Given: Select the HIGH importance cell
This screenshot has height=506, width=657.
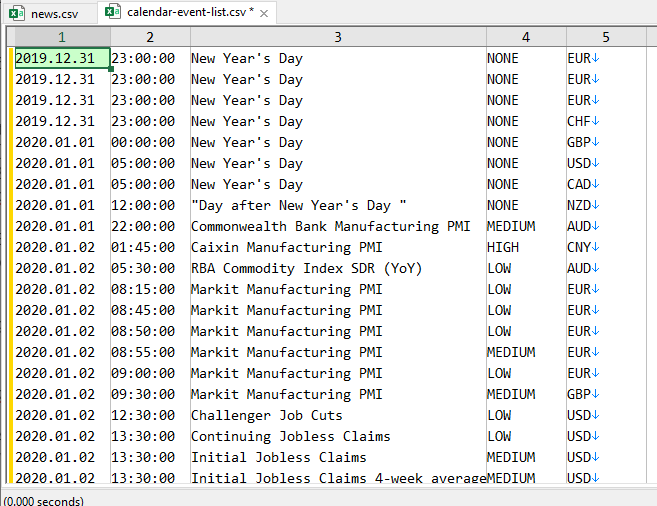Looking at the screenshot, I should coord(526,247).
